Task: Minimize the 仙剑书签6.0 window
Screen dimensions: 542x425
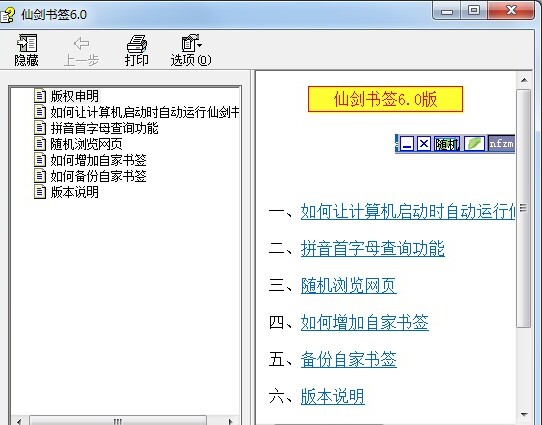Action: coord(447,11)
